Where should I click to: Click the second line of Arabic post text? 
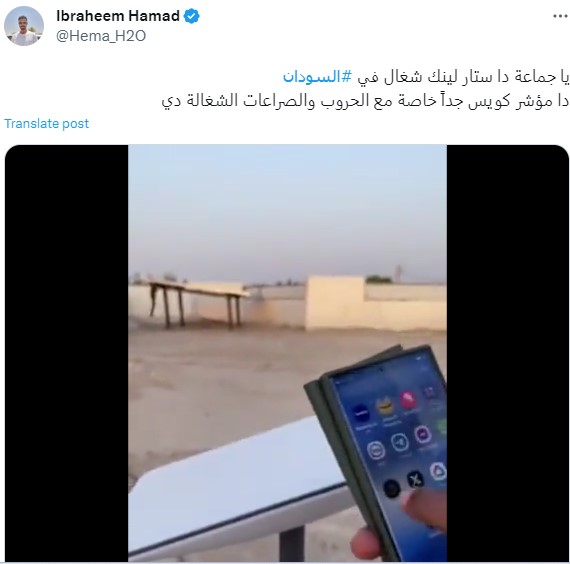point(365,101)
